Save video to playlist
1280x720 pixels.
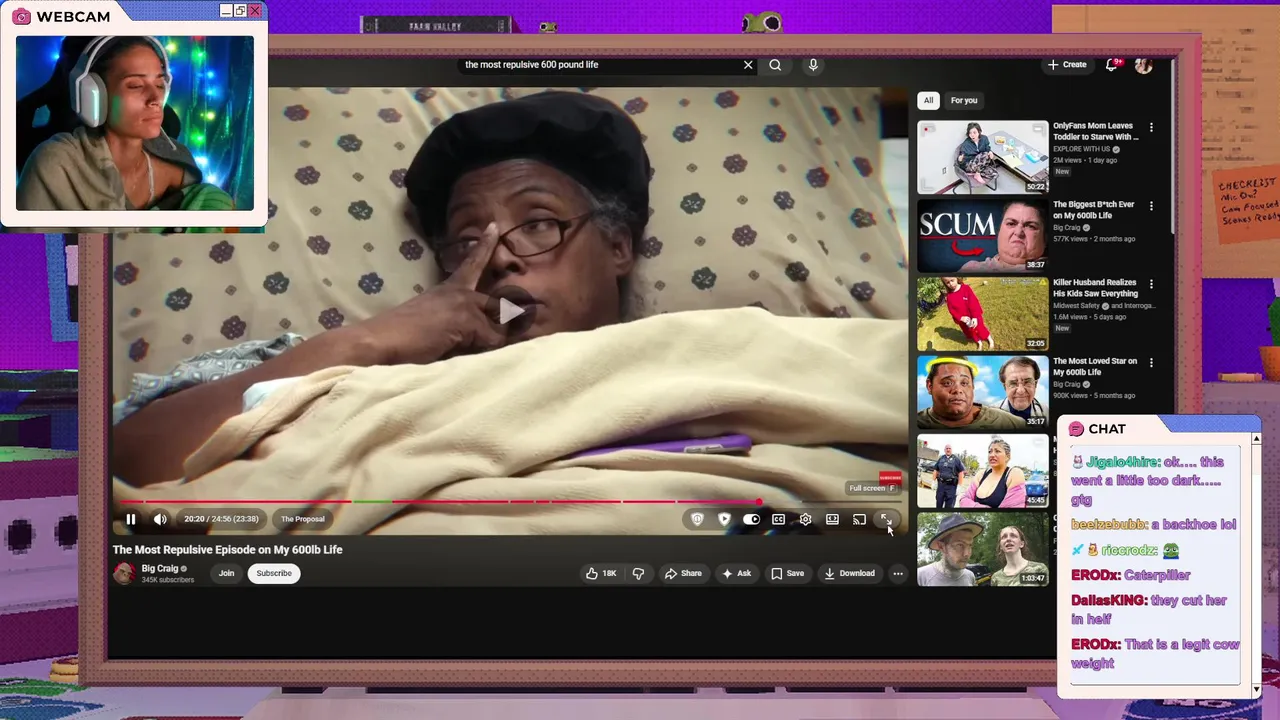tap(787, 573)
